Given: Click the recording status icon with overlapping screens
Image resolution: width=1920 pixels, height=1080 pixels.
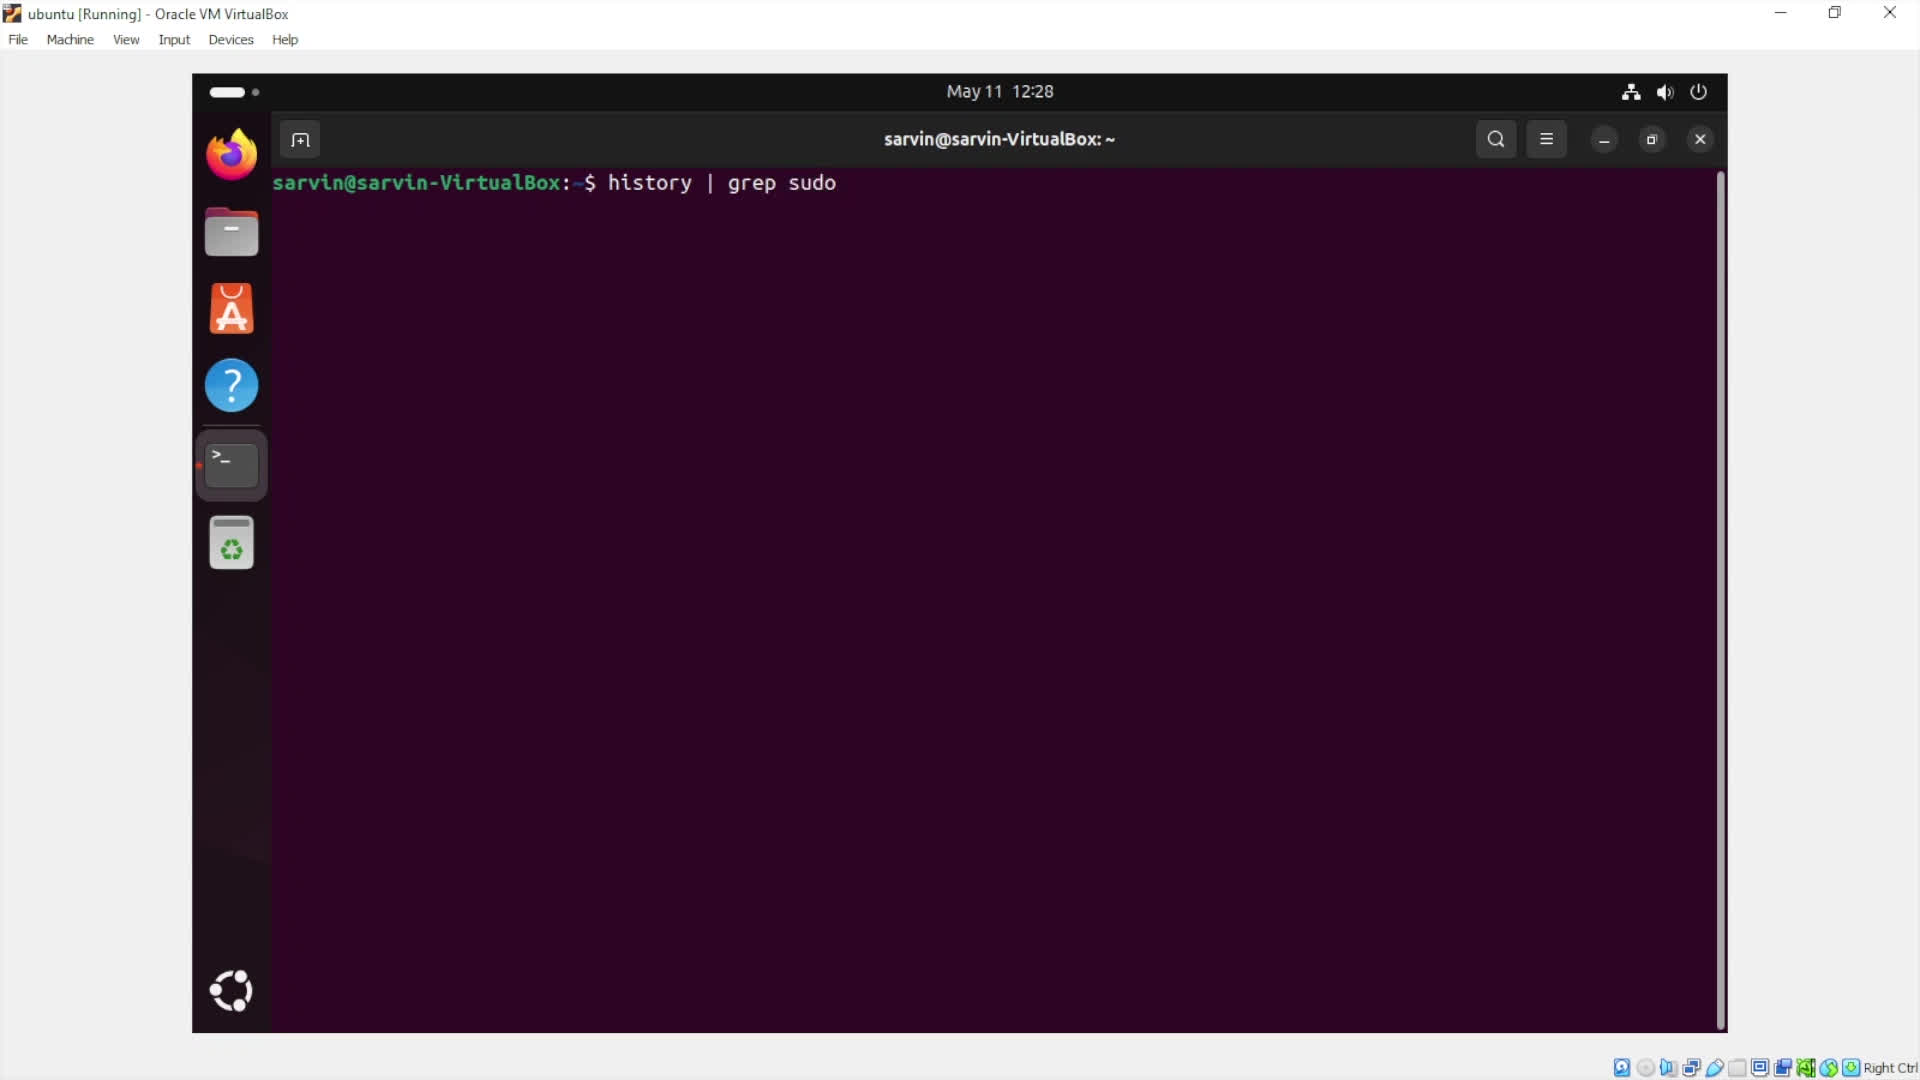Looking at the screenshot, I should tap(1783, 1068).
